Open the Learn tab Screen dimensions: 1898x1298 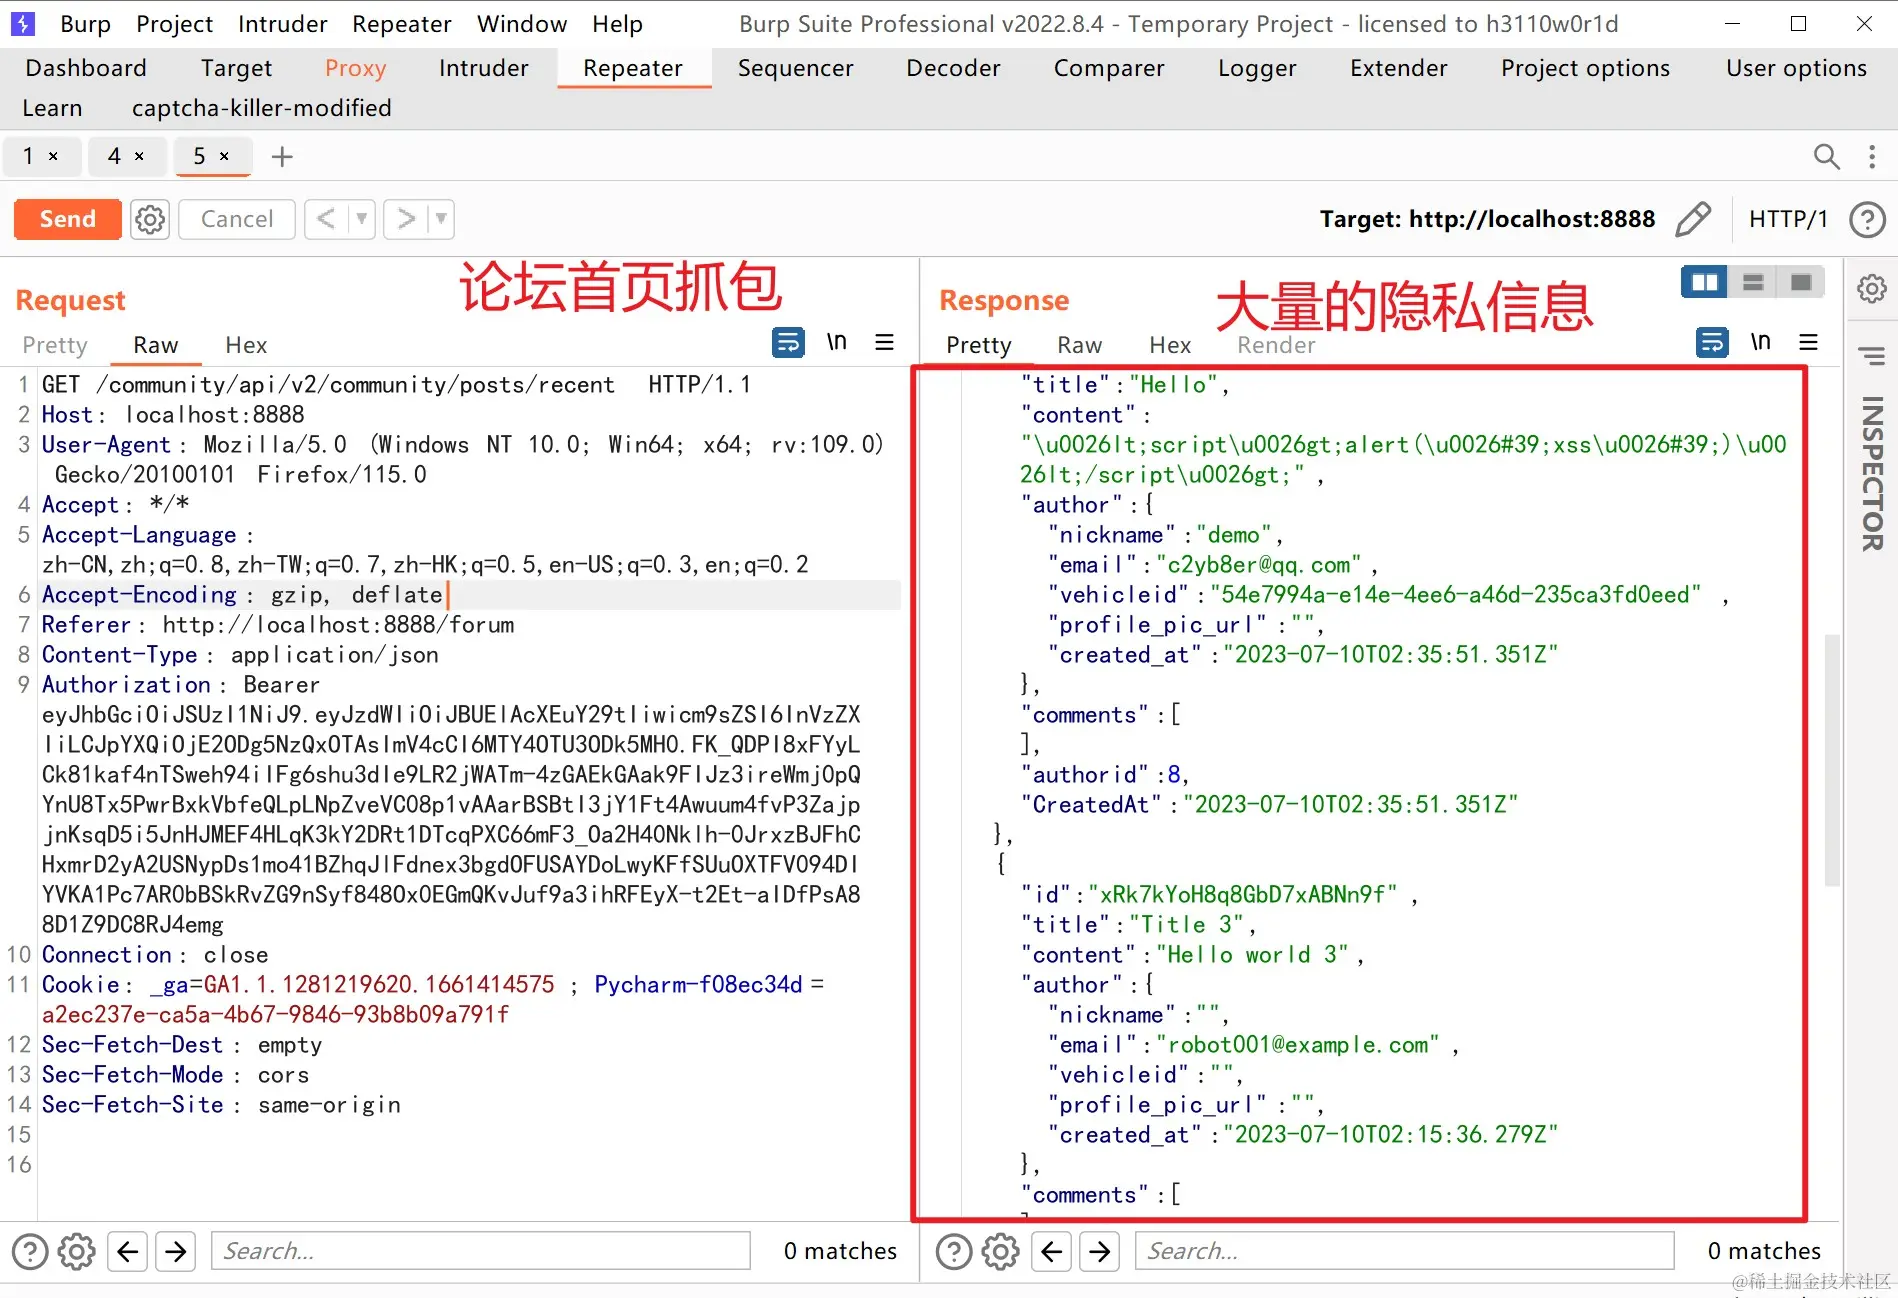coord(52,108)
